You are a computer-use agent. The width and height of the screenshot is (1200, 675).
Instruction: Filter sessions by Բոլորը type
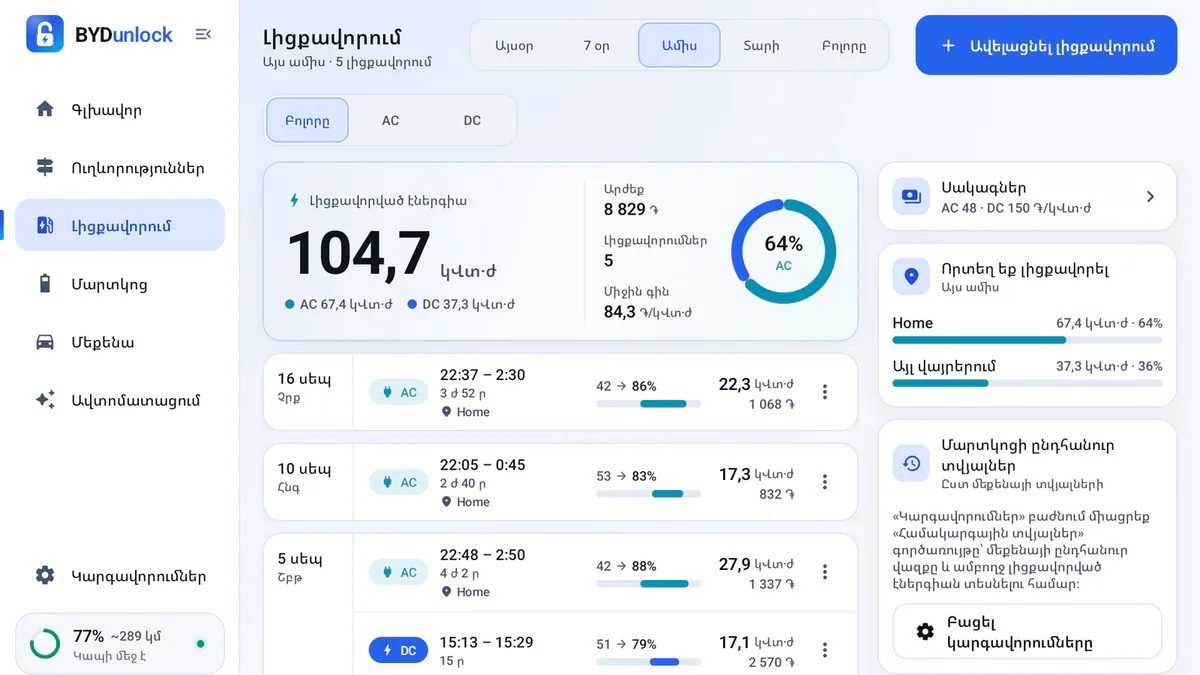pos(307,120)
